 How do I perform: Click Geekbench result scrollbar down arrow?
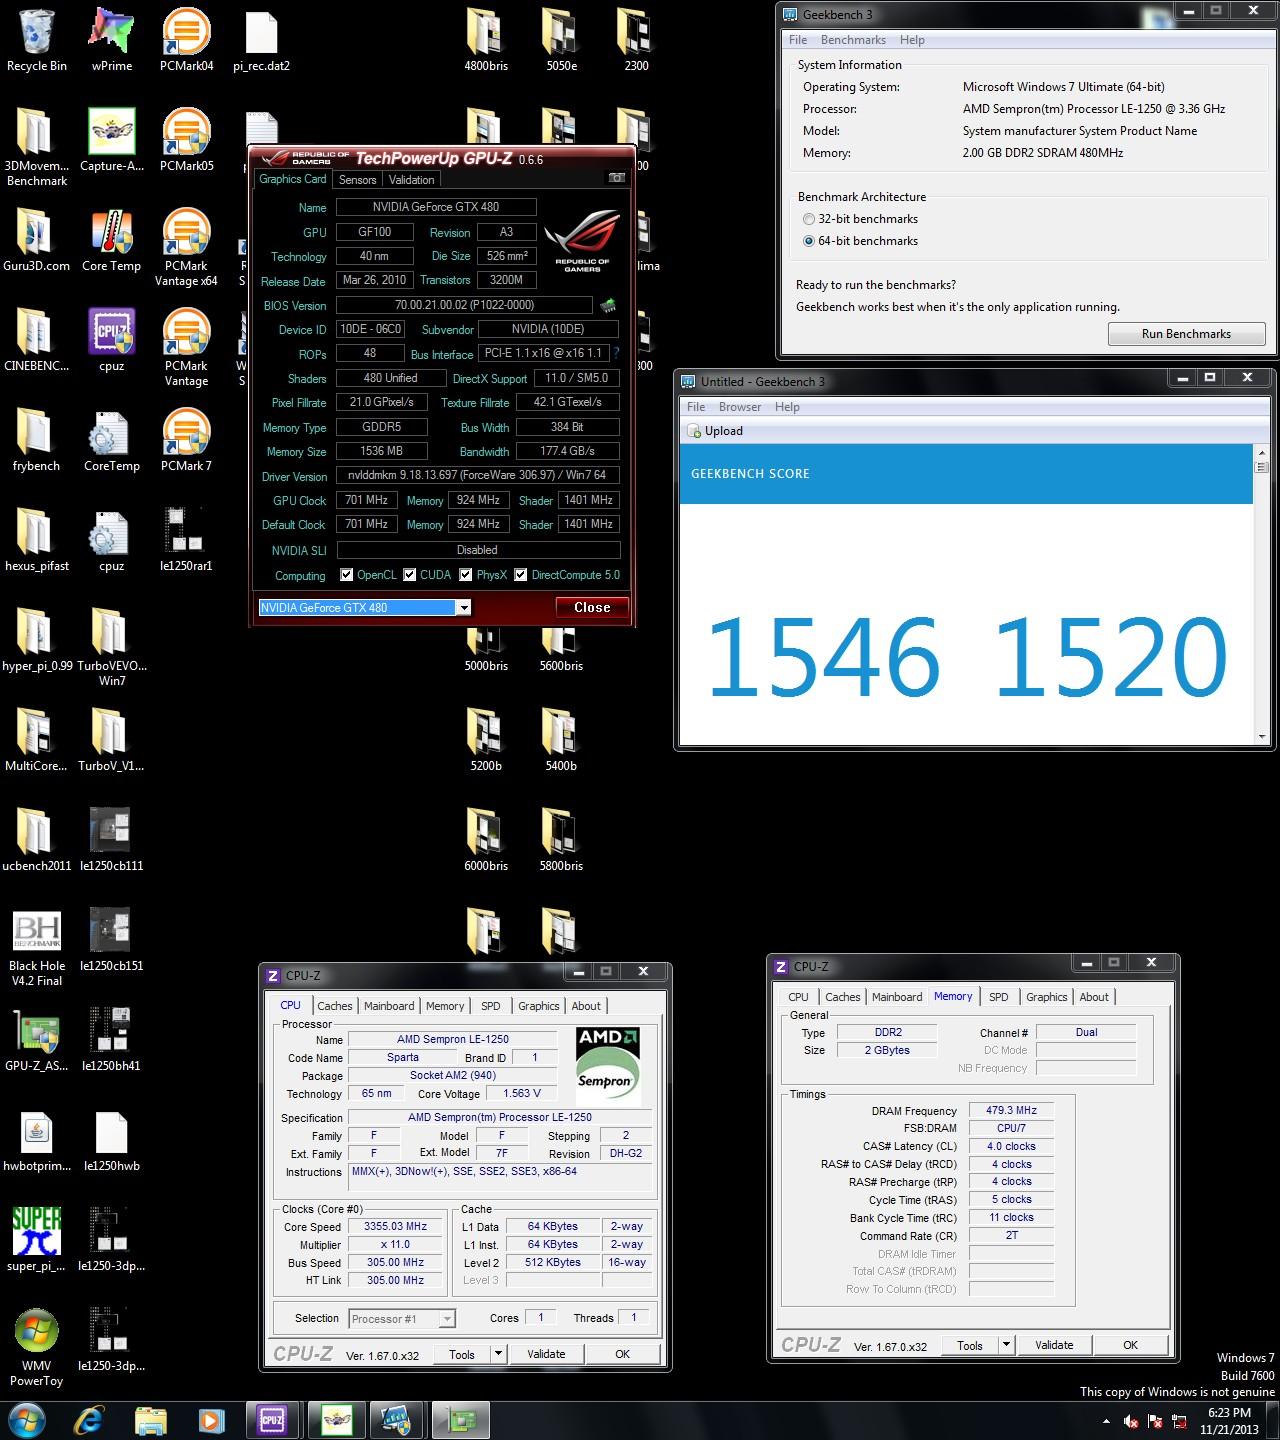(x=1261, y=738)
